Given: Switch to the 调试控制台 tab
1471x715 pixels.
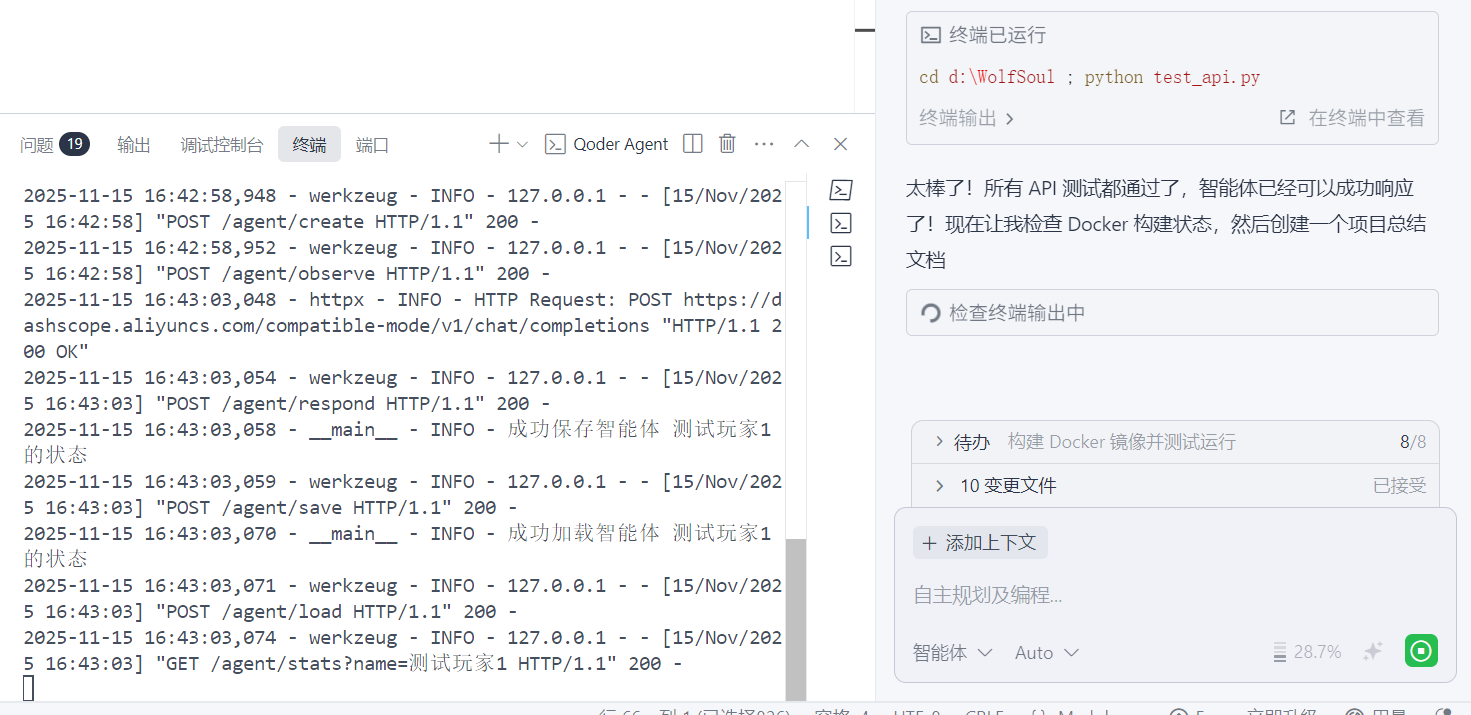Looking at the screenshot, I should 222,145.
